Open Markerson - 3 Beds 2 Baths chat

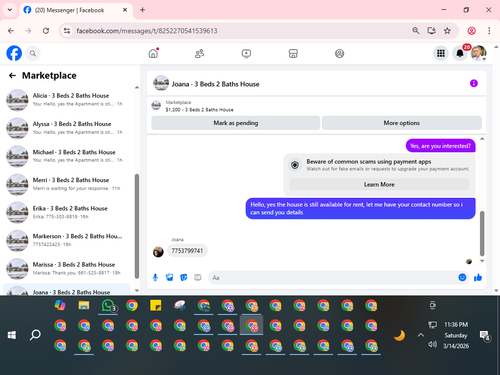[68, 240]
